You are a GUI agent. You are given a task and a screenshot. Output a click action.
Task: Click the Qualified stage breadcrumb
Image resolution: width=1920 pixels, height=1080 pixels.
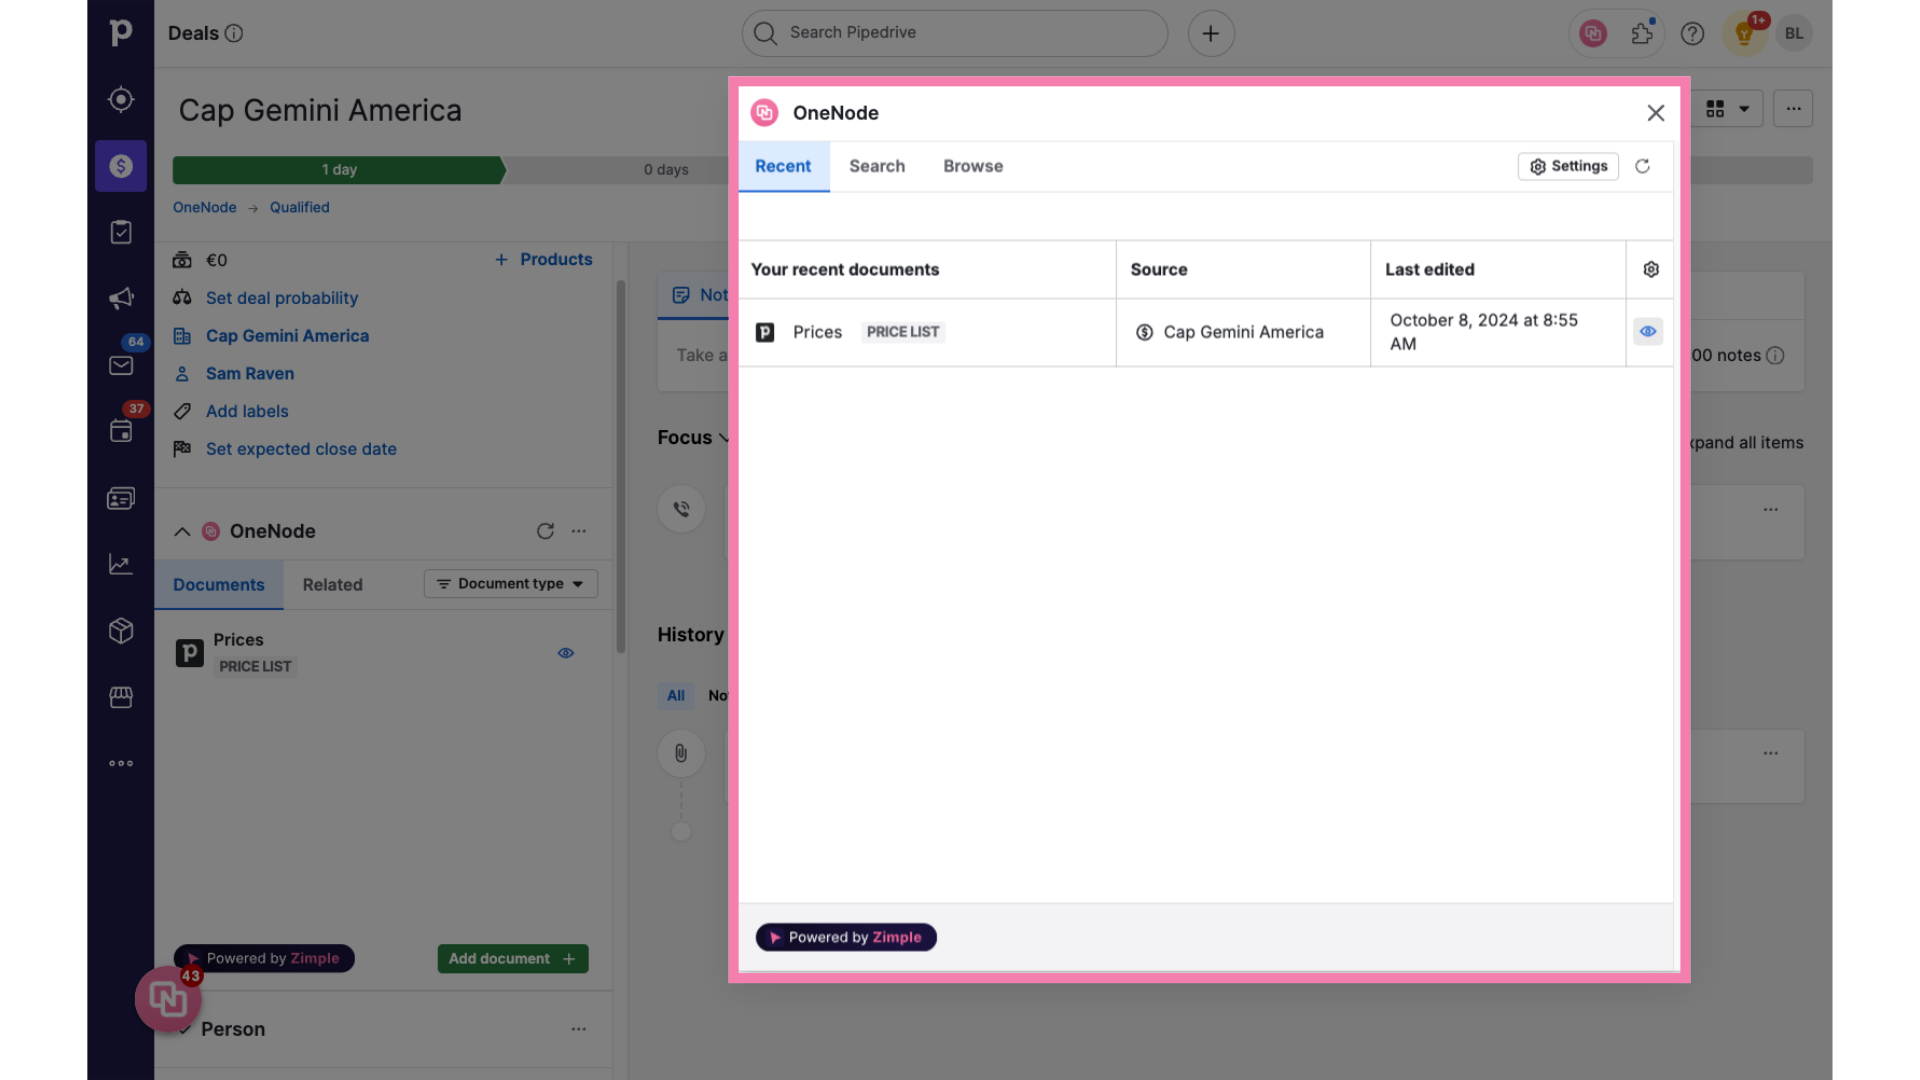[299, 207]
